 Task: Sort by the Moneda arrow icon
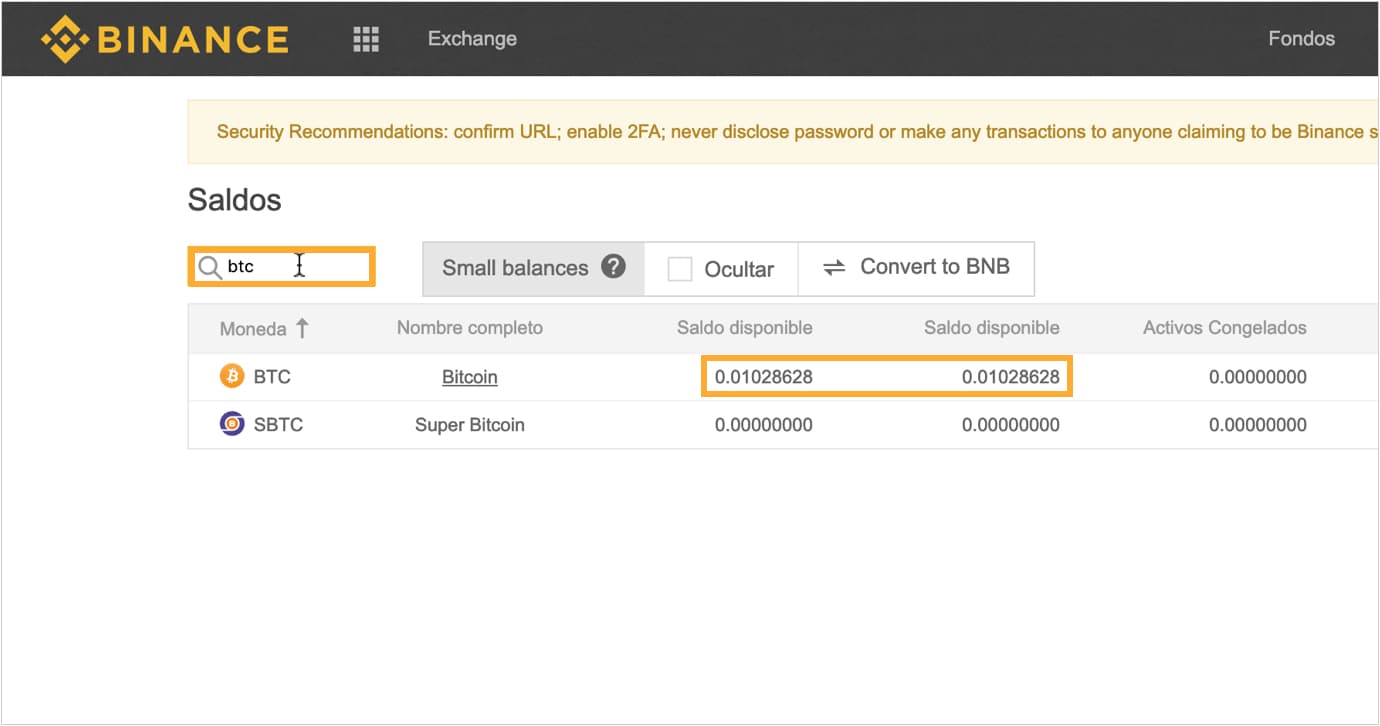pyautogui.click(x=302, y=328)
